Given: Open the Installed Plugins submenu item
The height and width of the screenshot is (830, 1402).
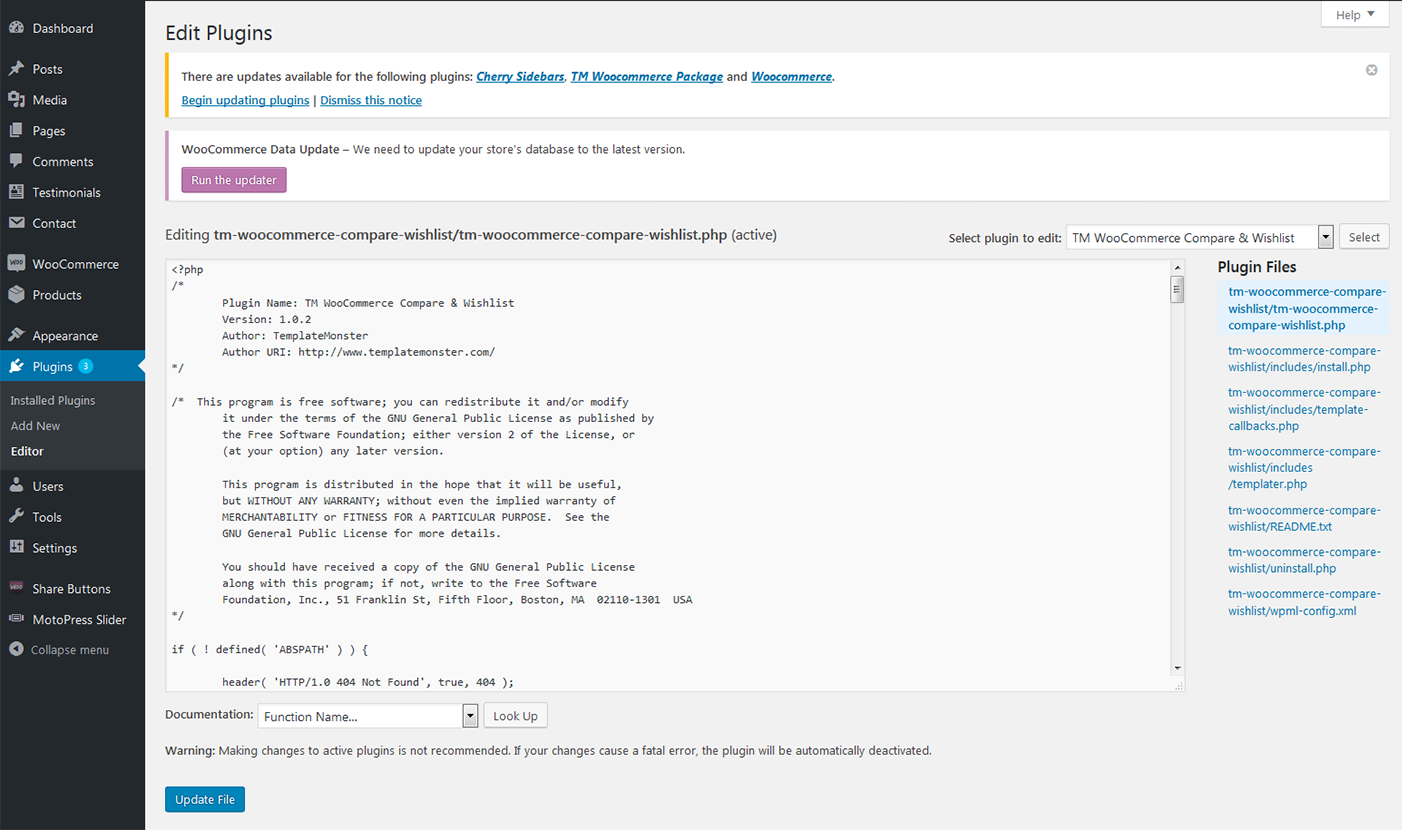Looking at the screenshot, I should pos(53,400).
